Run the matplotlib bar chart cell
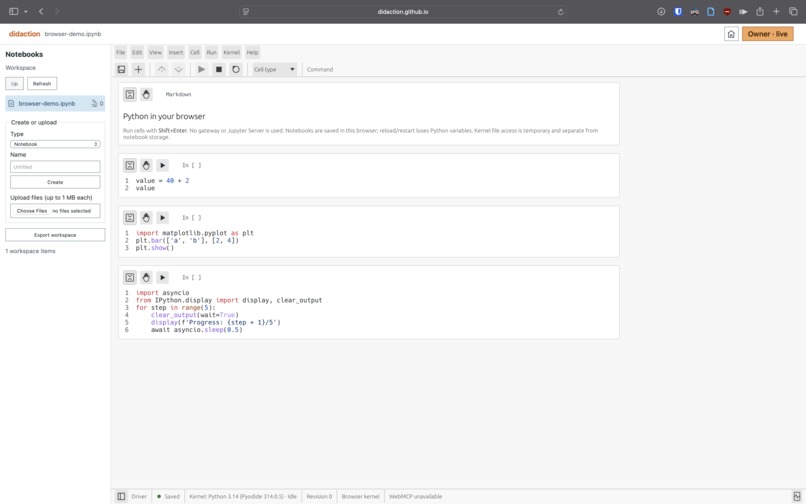 [x=162, y=218]
